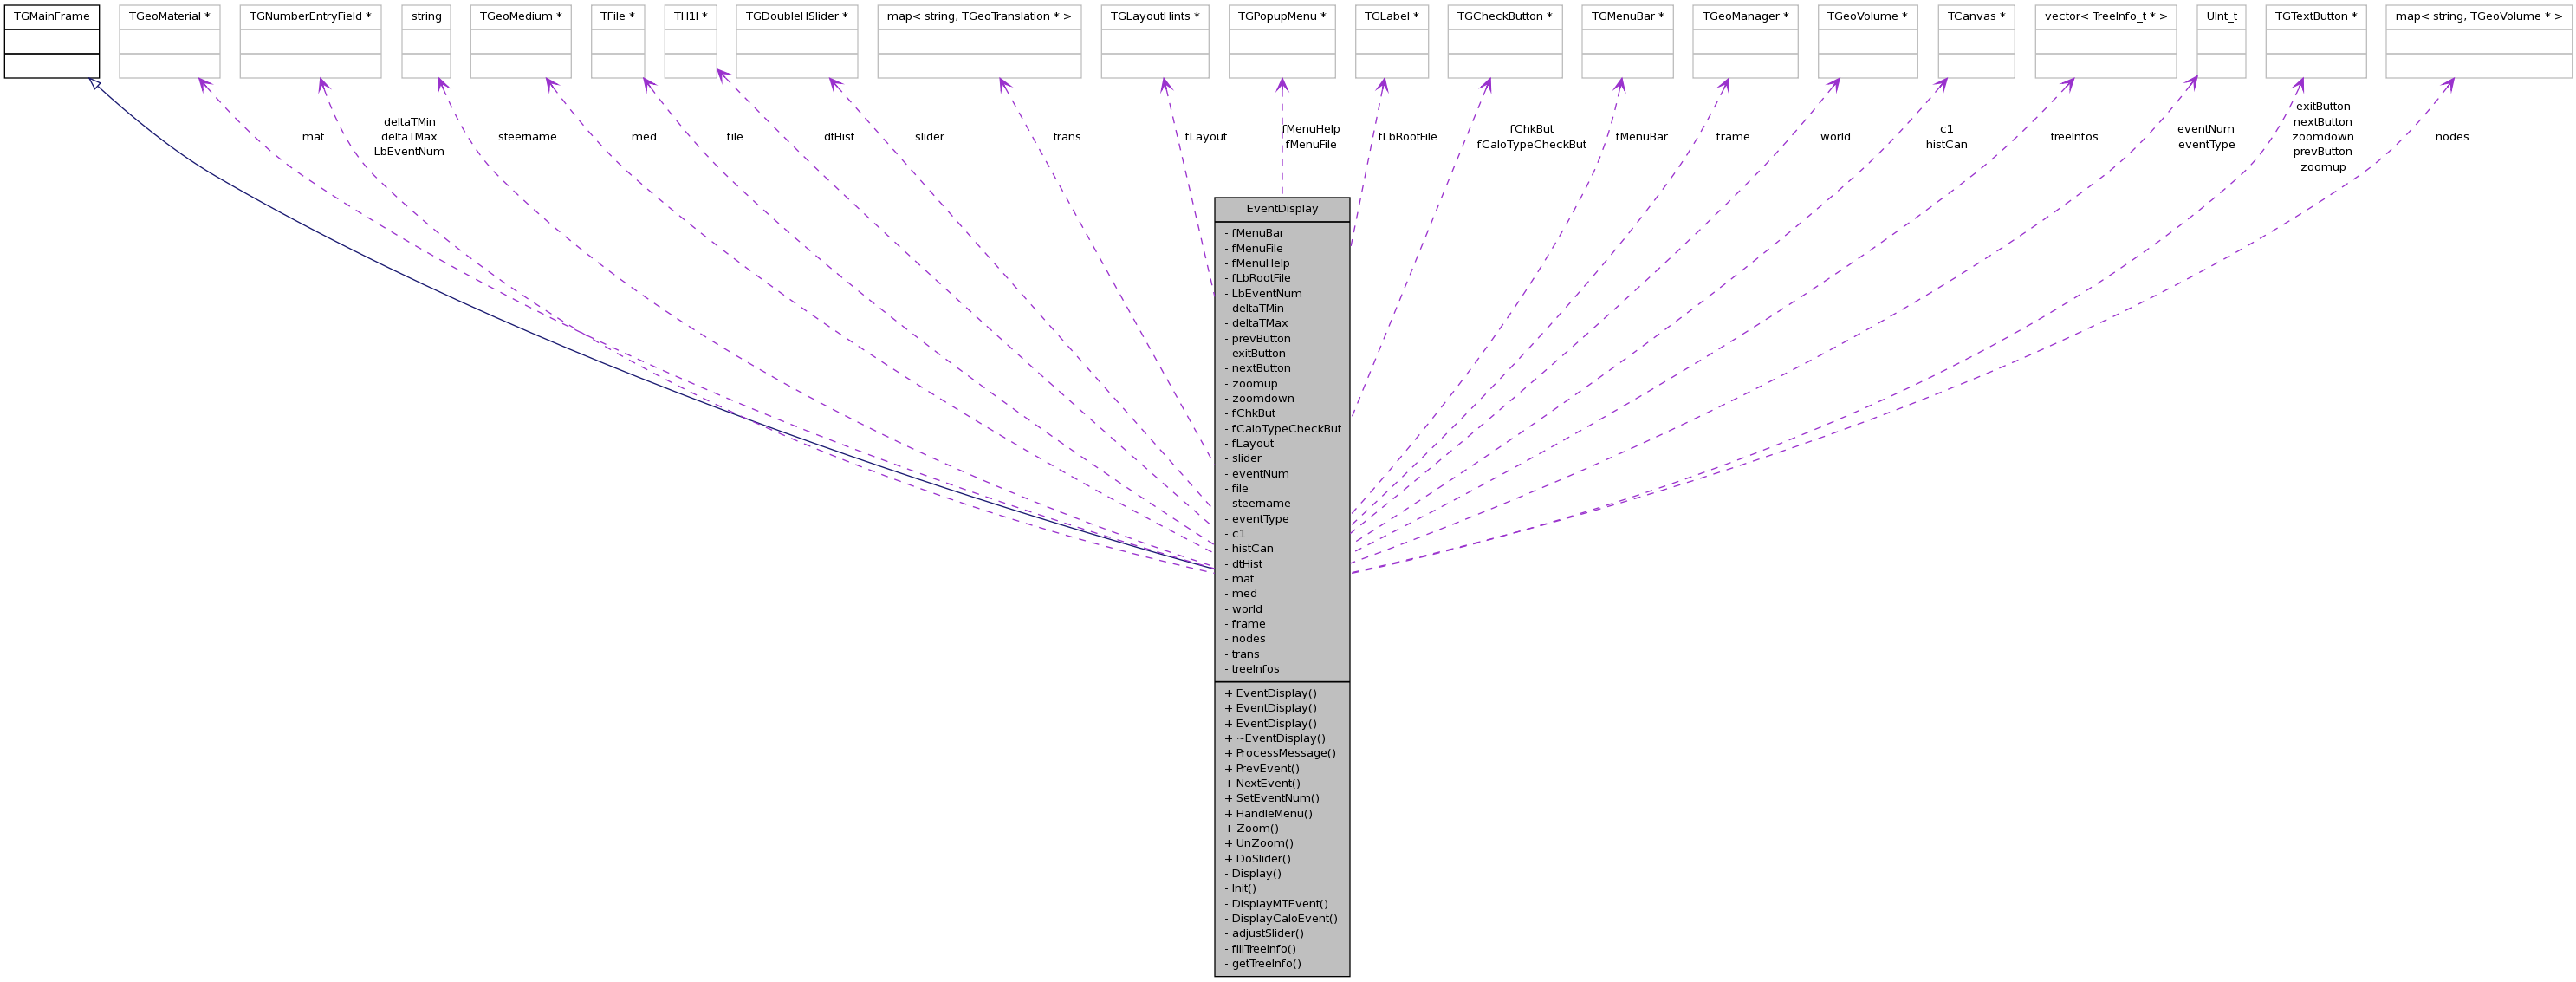Select the ProcessMessage() method
Screen dimensions: 2576x982
click(x=1280, y=753)
